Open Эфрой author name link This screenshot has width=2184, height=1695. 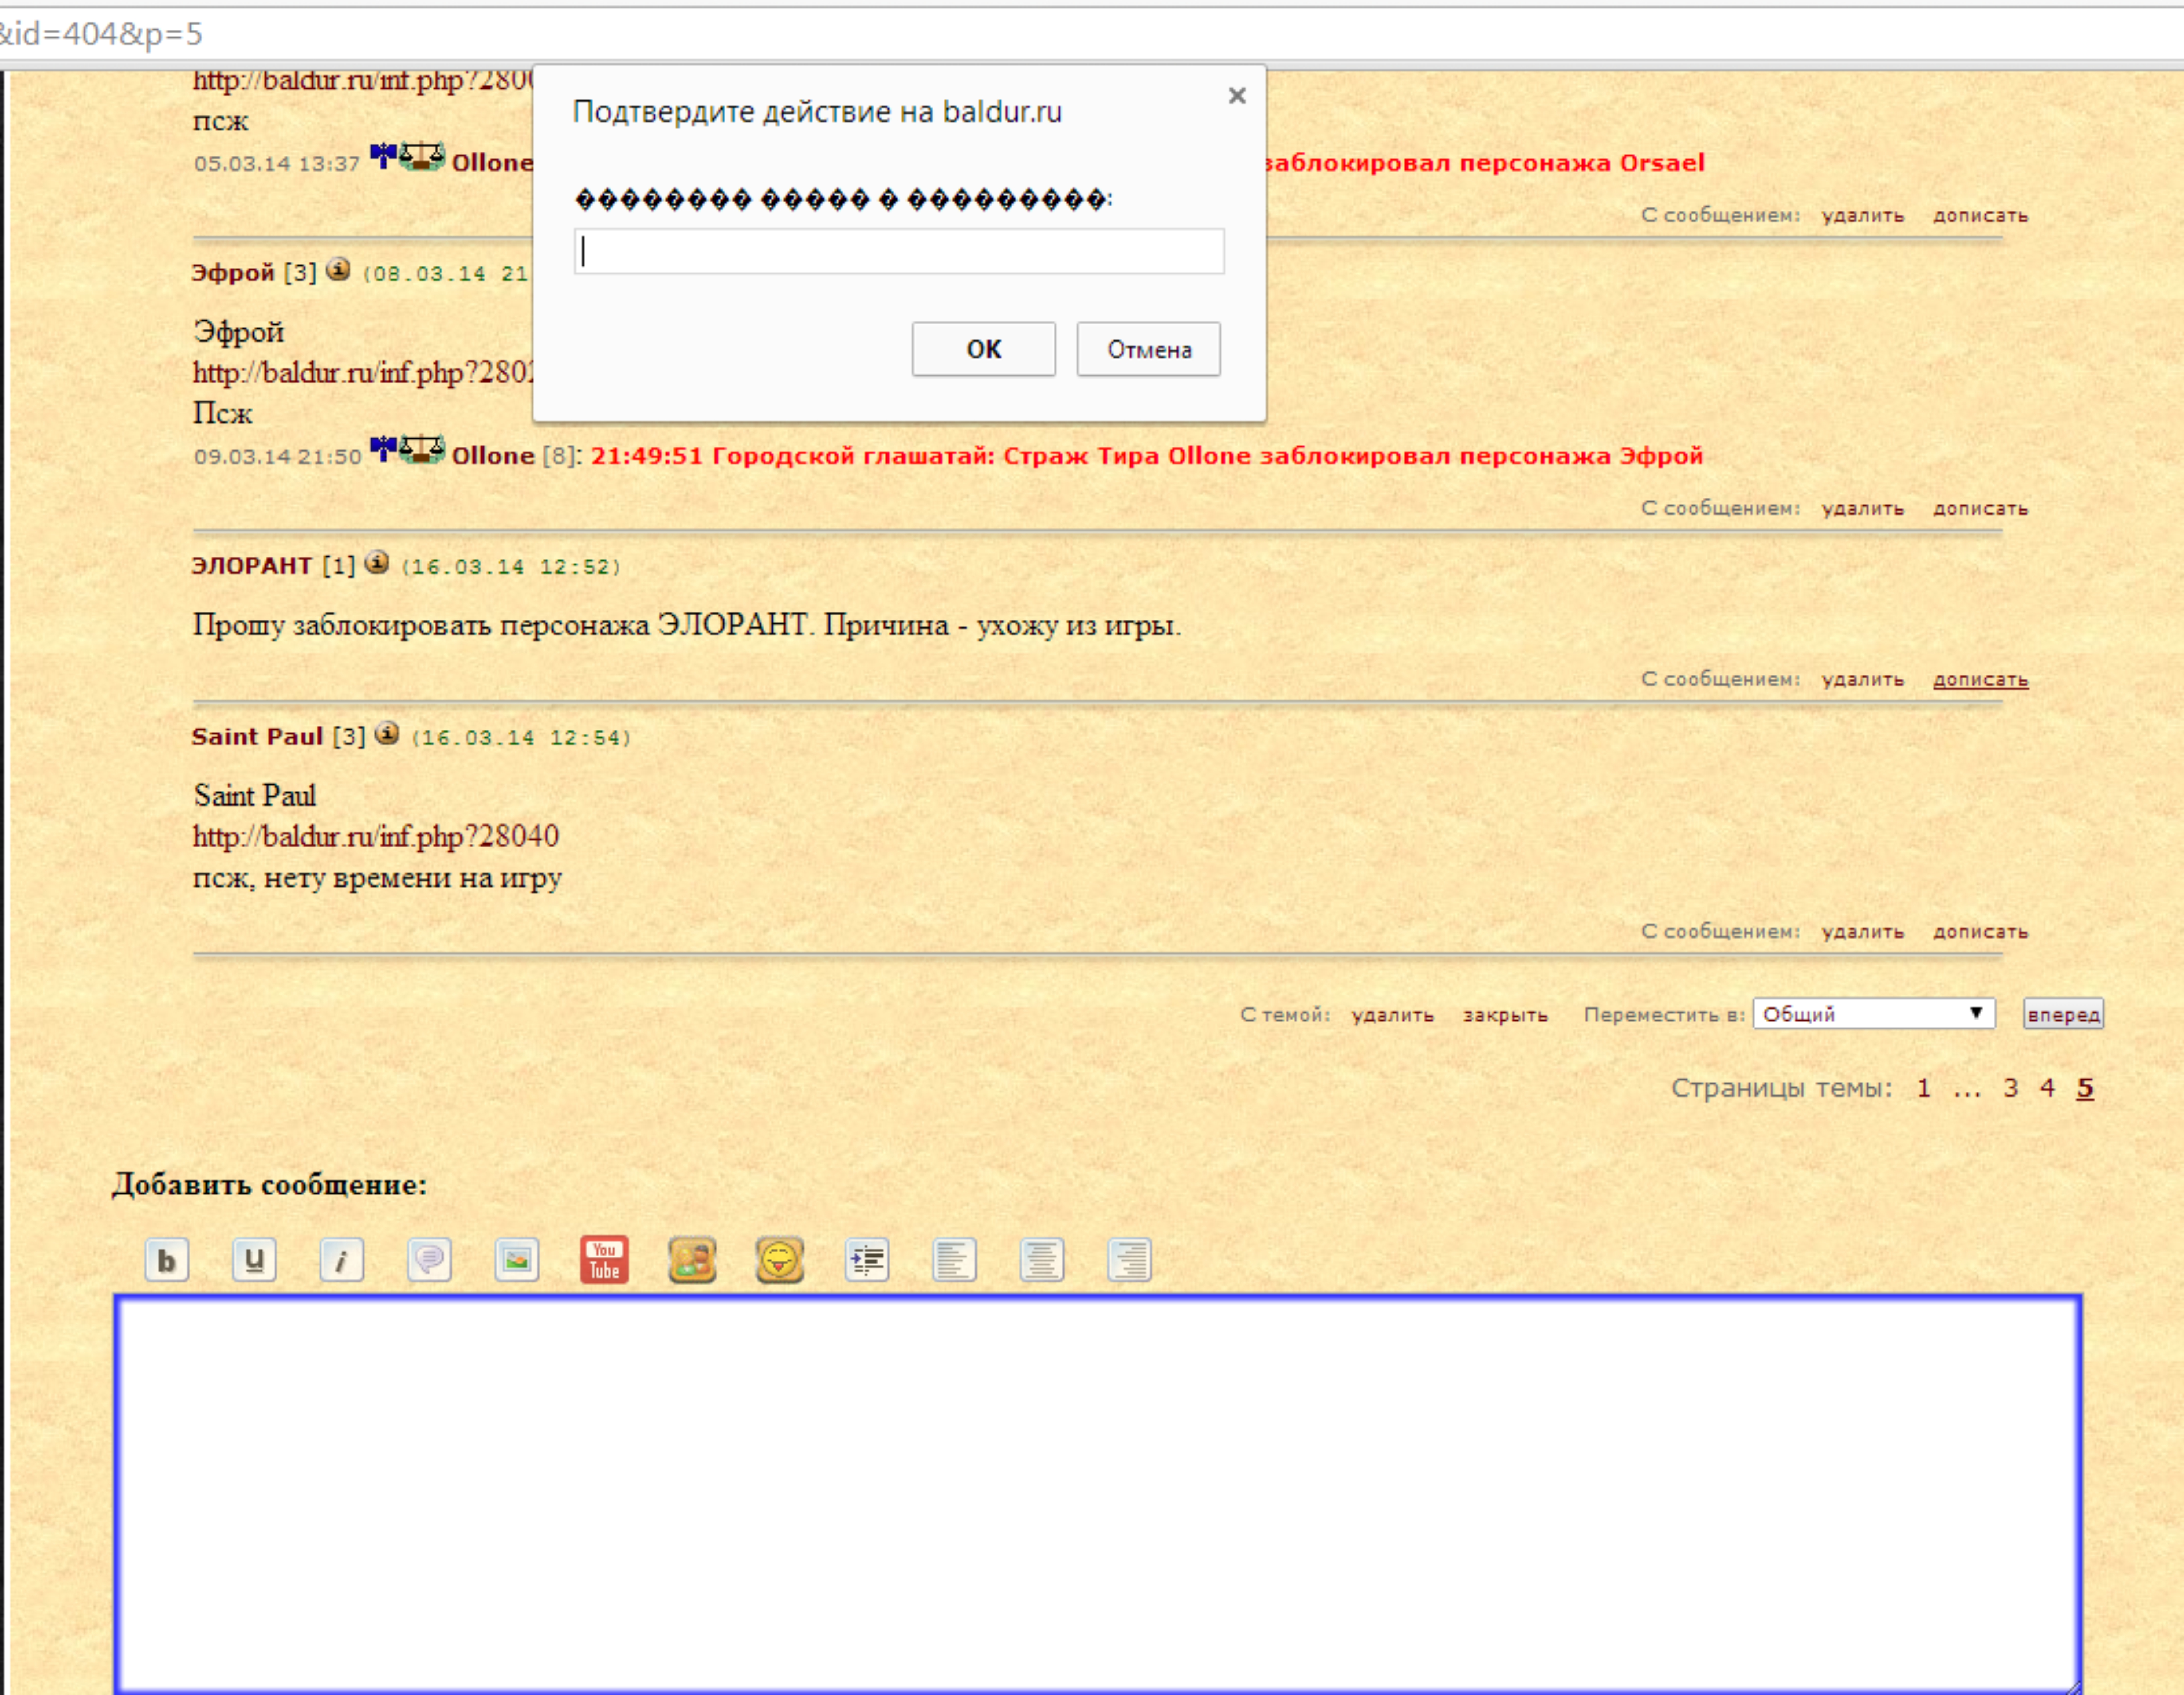[x=233, y=273]
